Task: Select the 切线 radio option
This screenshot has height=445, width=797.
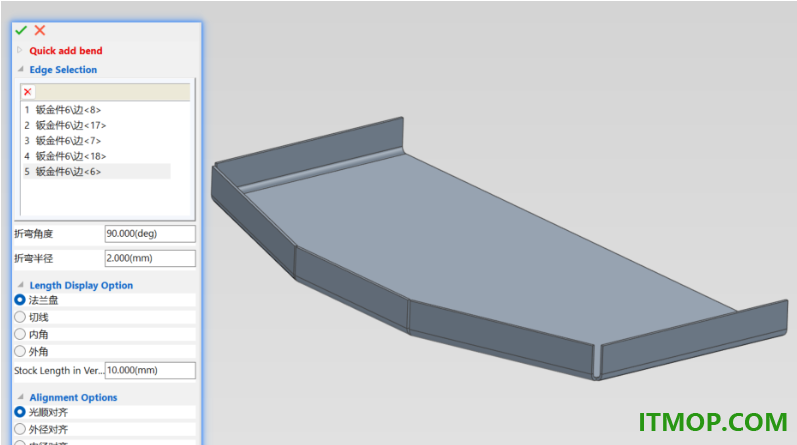Action: pos(20,317)
